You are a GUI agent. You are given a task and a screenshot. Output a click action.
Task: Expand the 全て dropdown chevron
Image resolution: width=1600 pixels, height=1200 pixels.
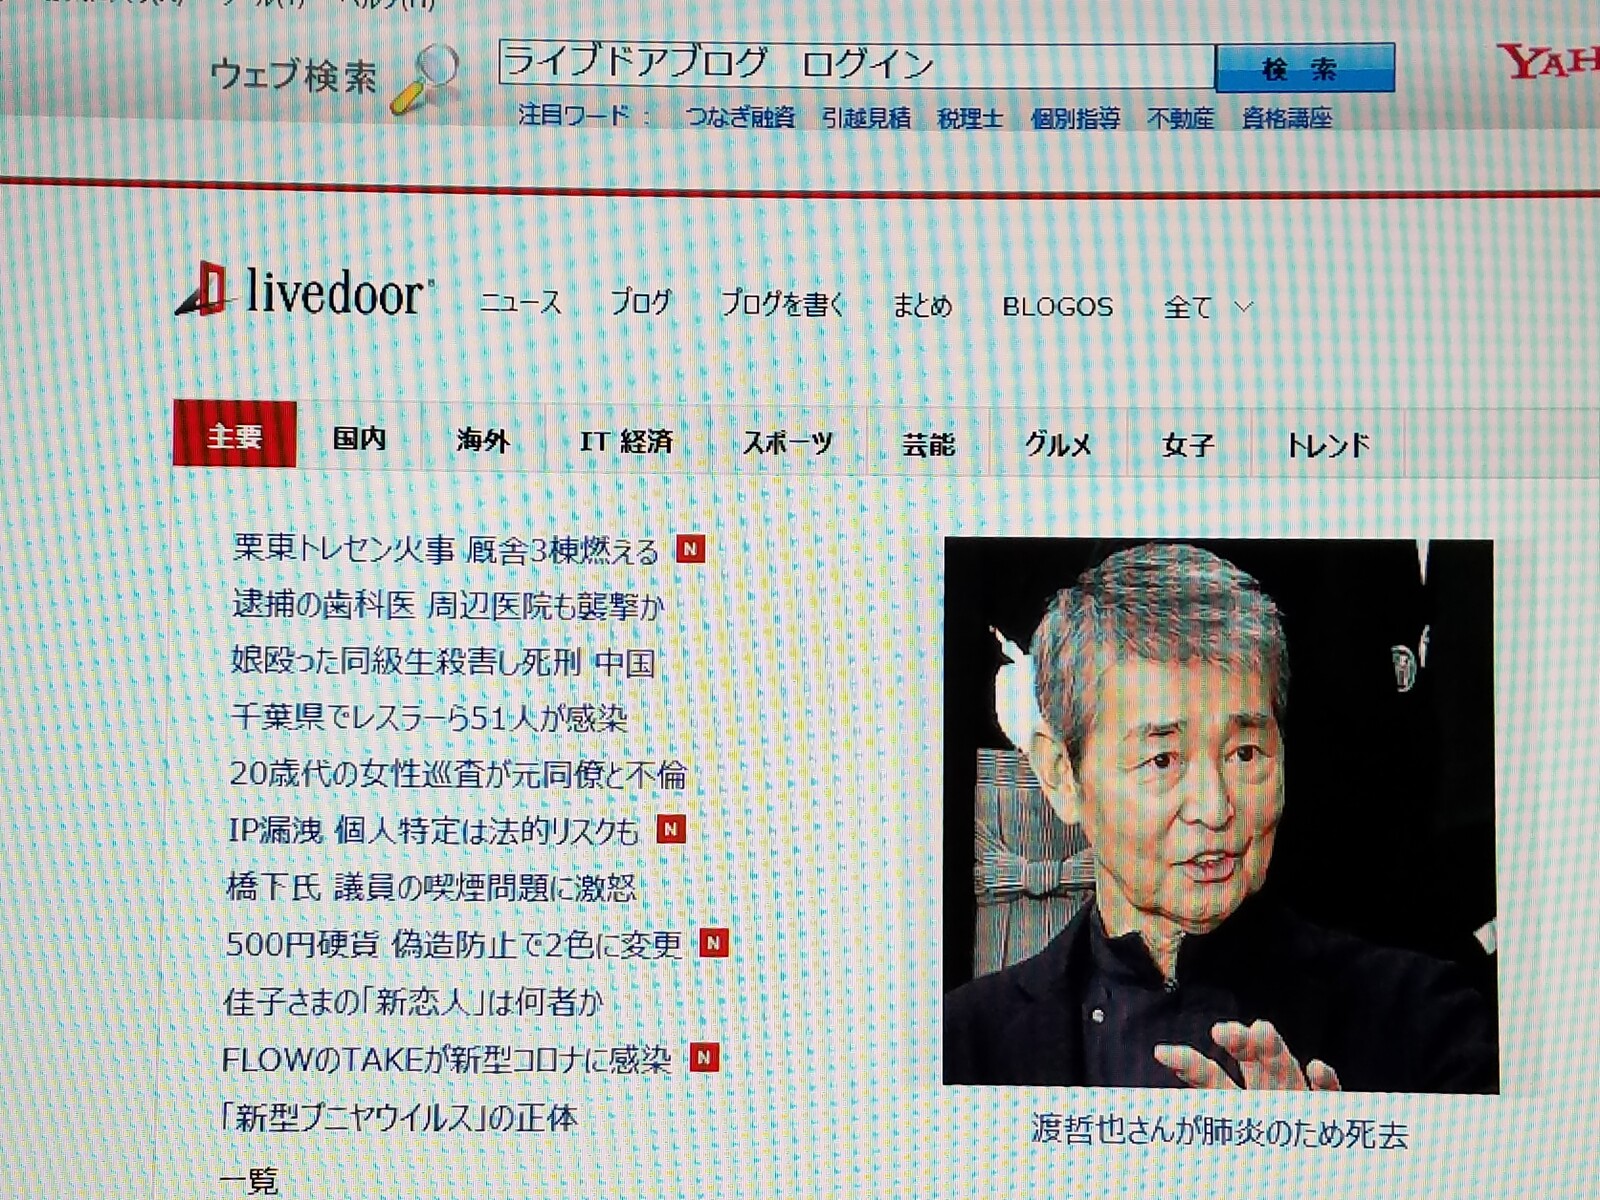click(1243, 306)
